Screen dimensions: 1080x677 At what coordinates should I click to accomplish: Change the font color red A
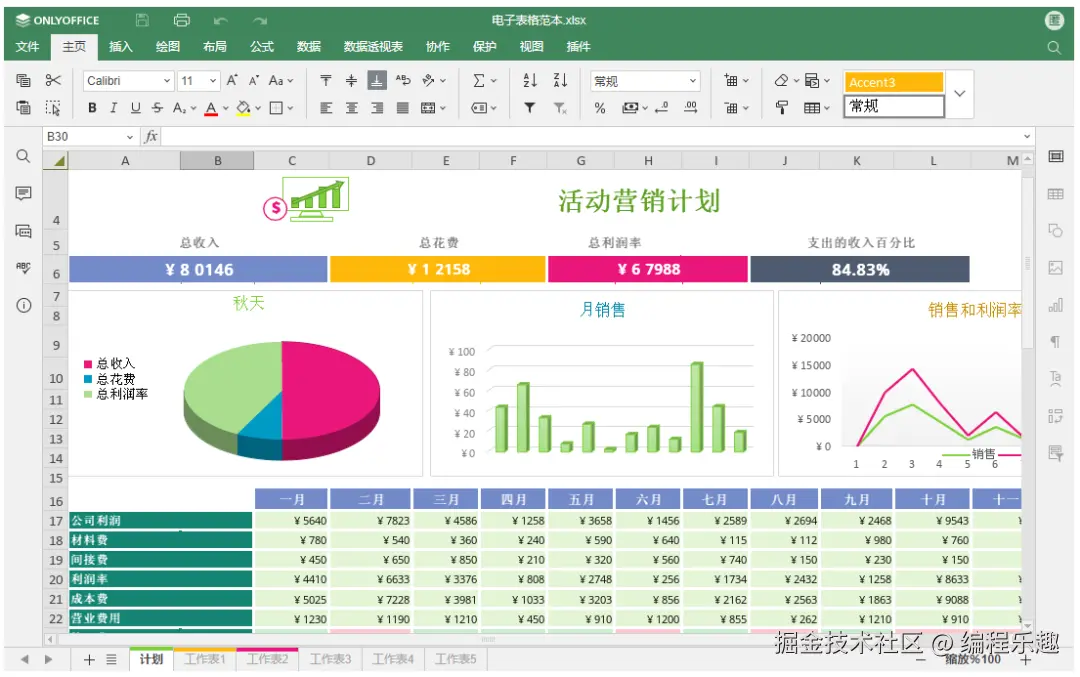(x=211, y=108)
